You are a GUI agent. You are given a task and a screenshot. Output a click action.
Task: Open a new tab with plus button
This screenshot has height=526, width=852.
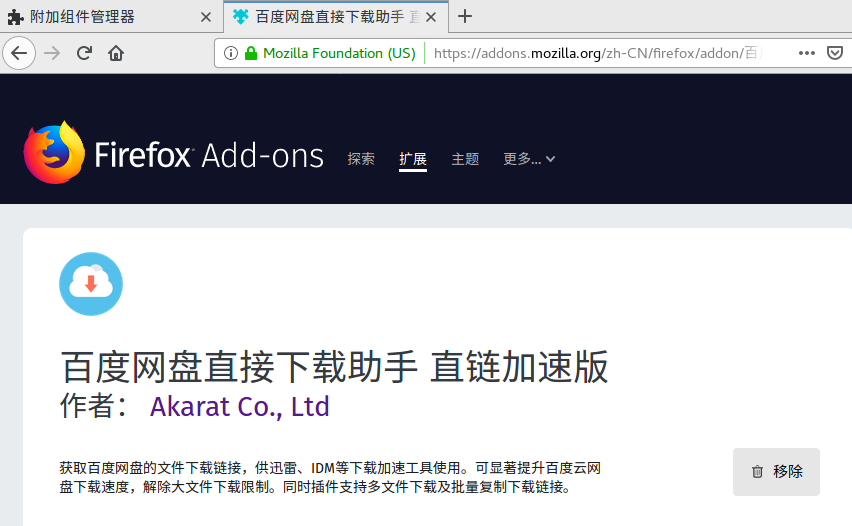click(x=465, y=16)
